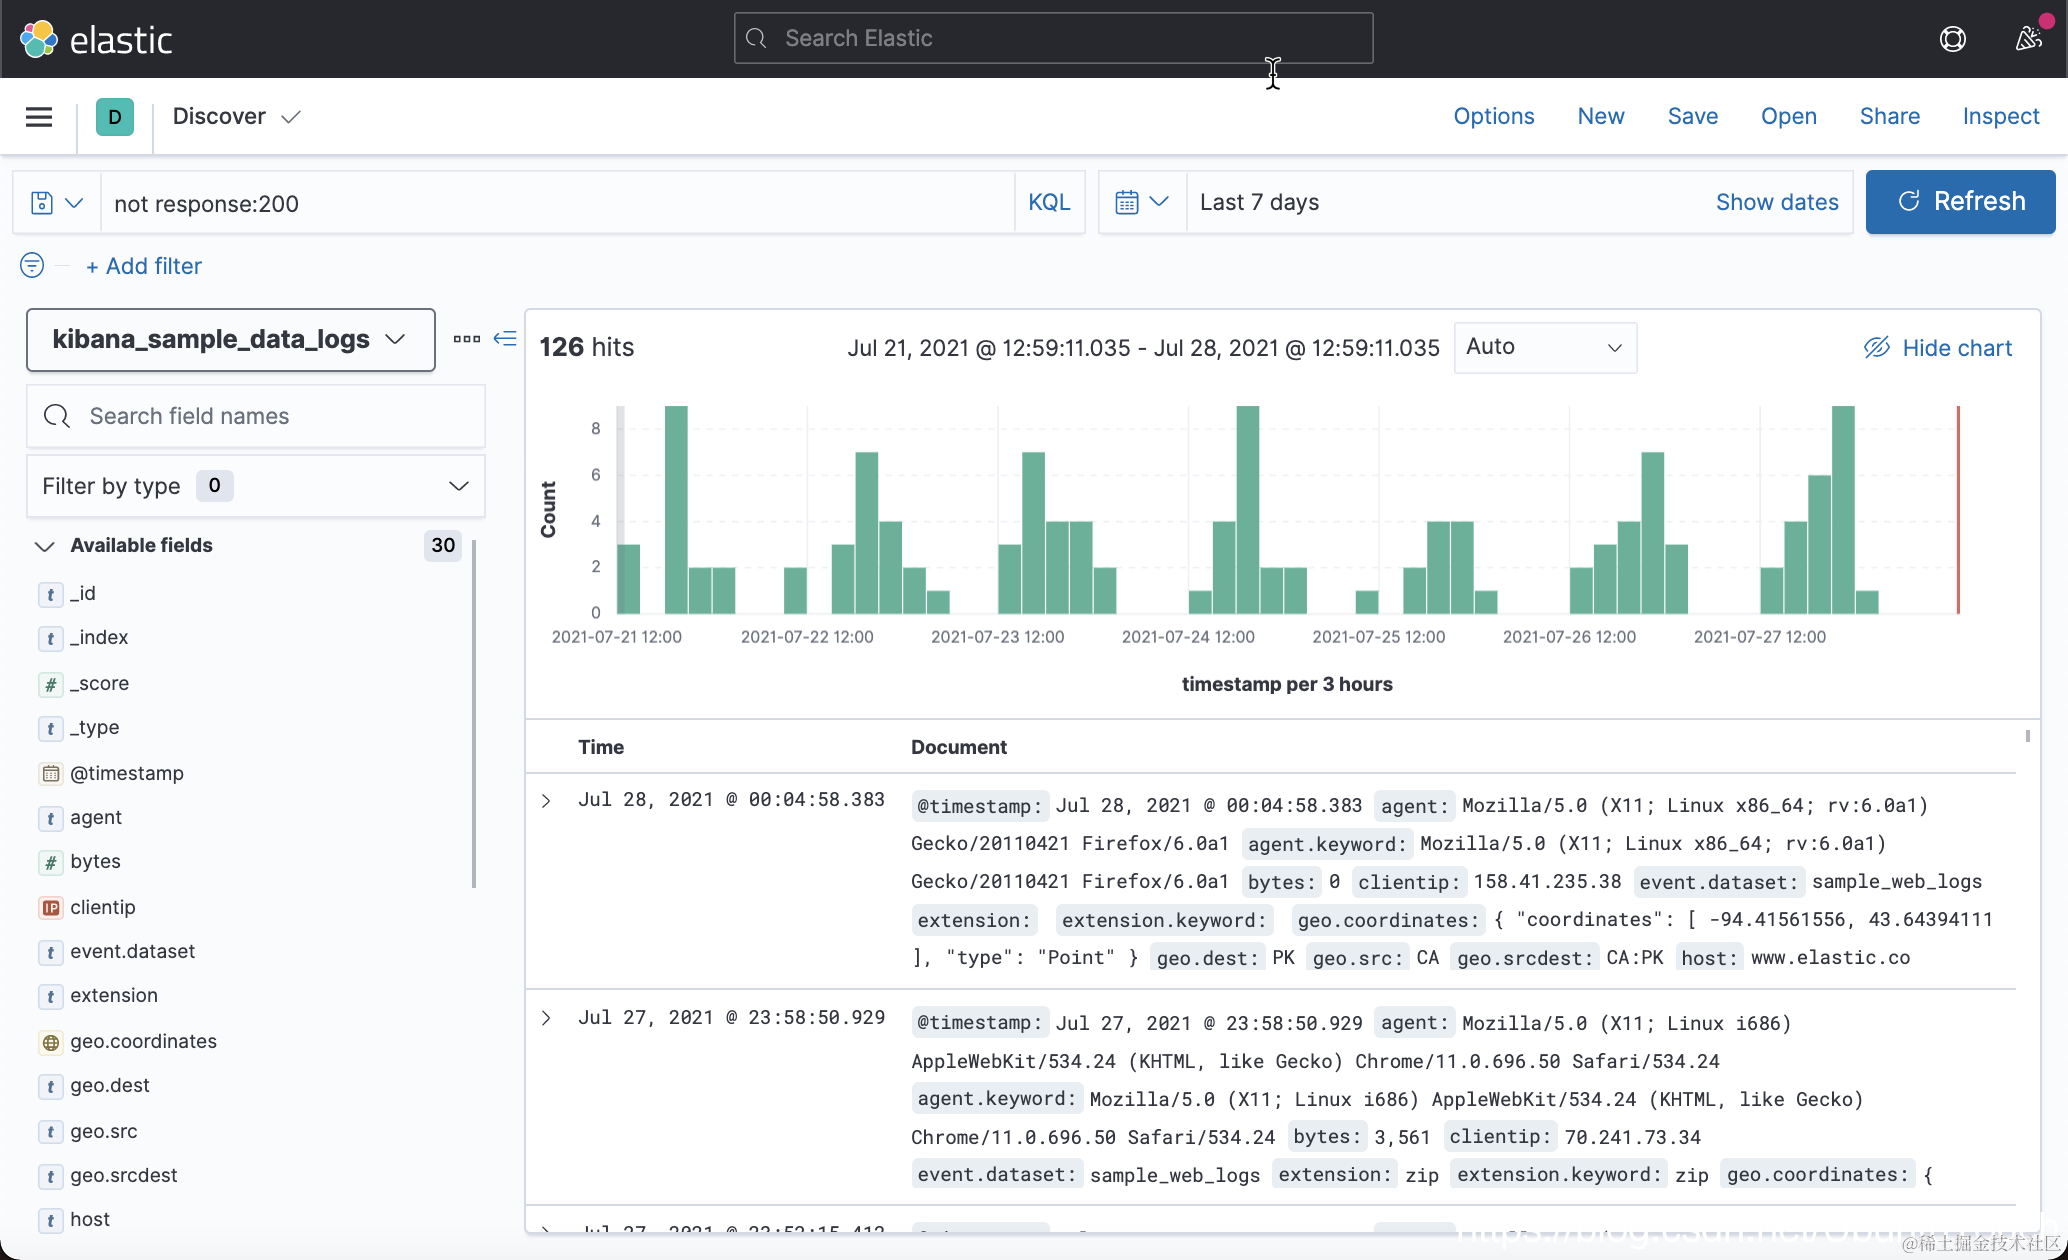The image size is (2068, 1260).
Task: Hide the chart using Hide chart toggle
Action: click(x=1938, y=347)
